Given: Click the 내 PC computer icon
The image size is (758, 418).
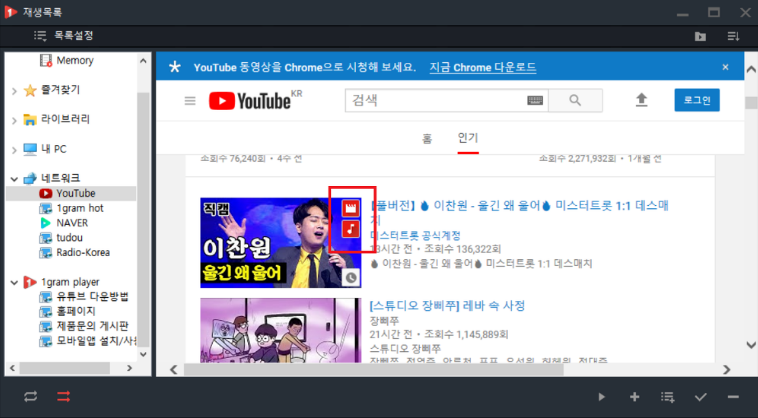Looking at the screenshot, I should (x=30, y=149).
